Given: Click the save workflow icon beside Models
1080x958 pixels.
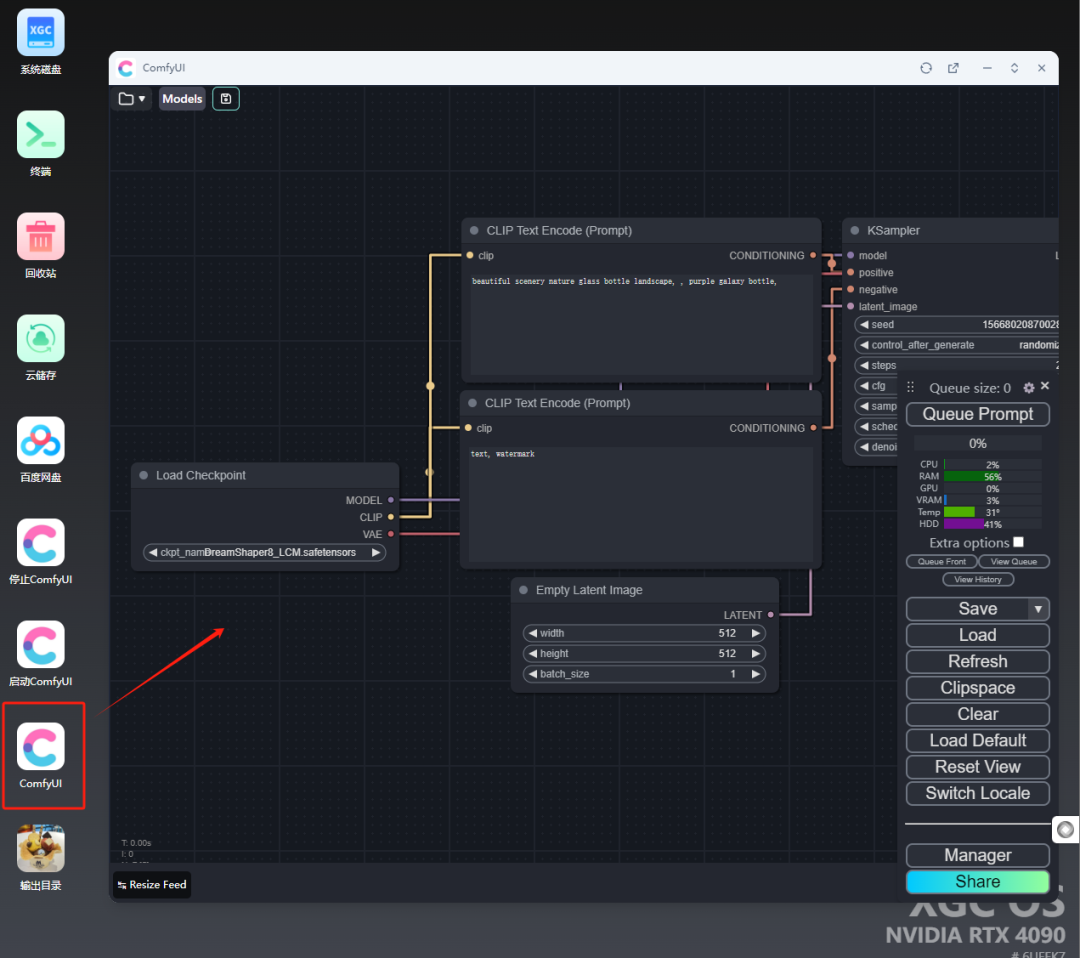Looking at the screenshot, I should coord(226,99).
